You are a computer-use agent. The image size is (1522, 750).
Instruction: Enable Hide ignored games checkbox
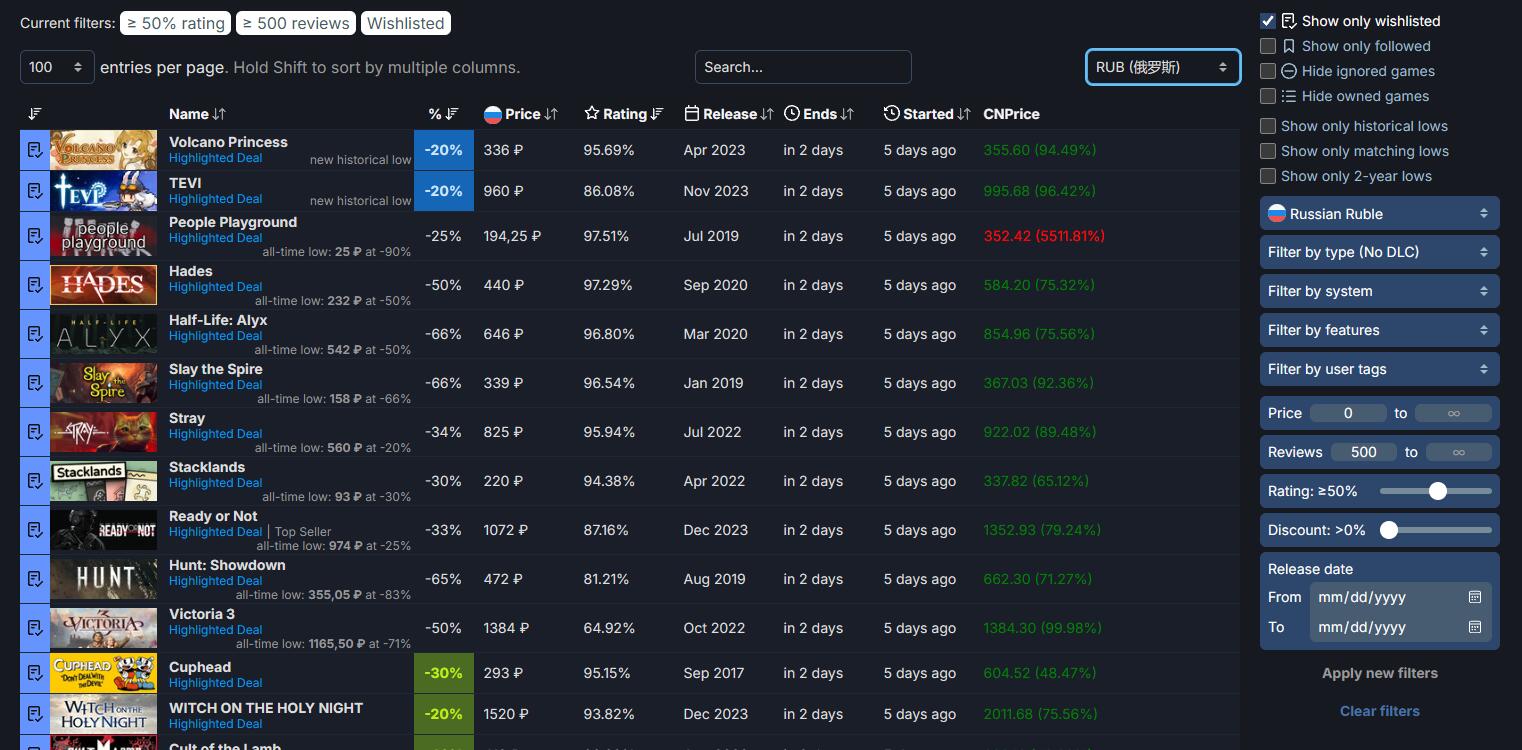(x=1268, y=71)
